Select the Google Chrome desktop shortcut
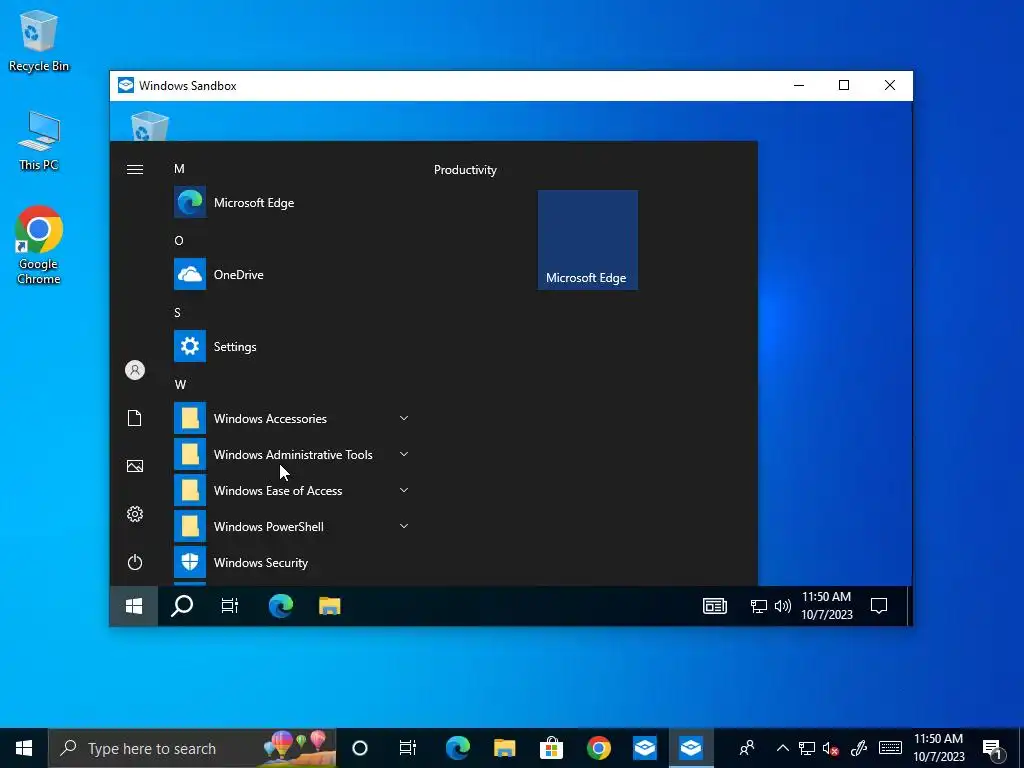Screen dimensions: 1024x768 point(39,245)
